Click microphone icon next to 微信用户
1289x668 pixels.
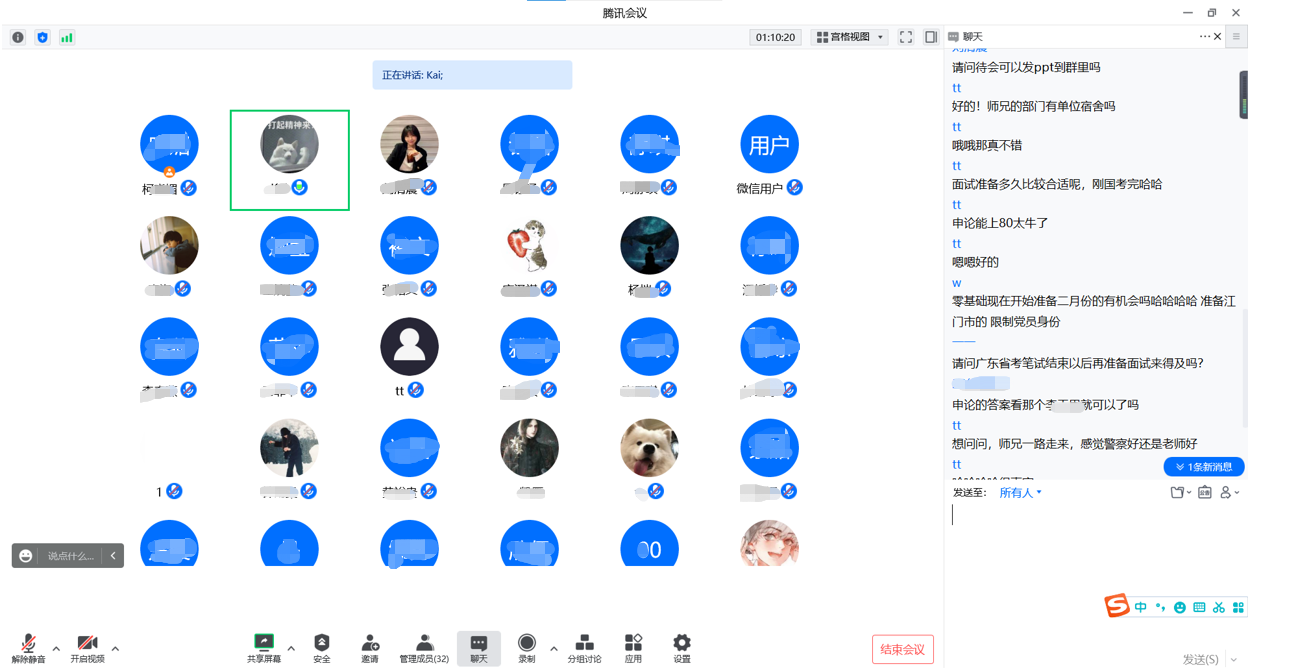[794, 187]
